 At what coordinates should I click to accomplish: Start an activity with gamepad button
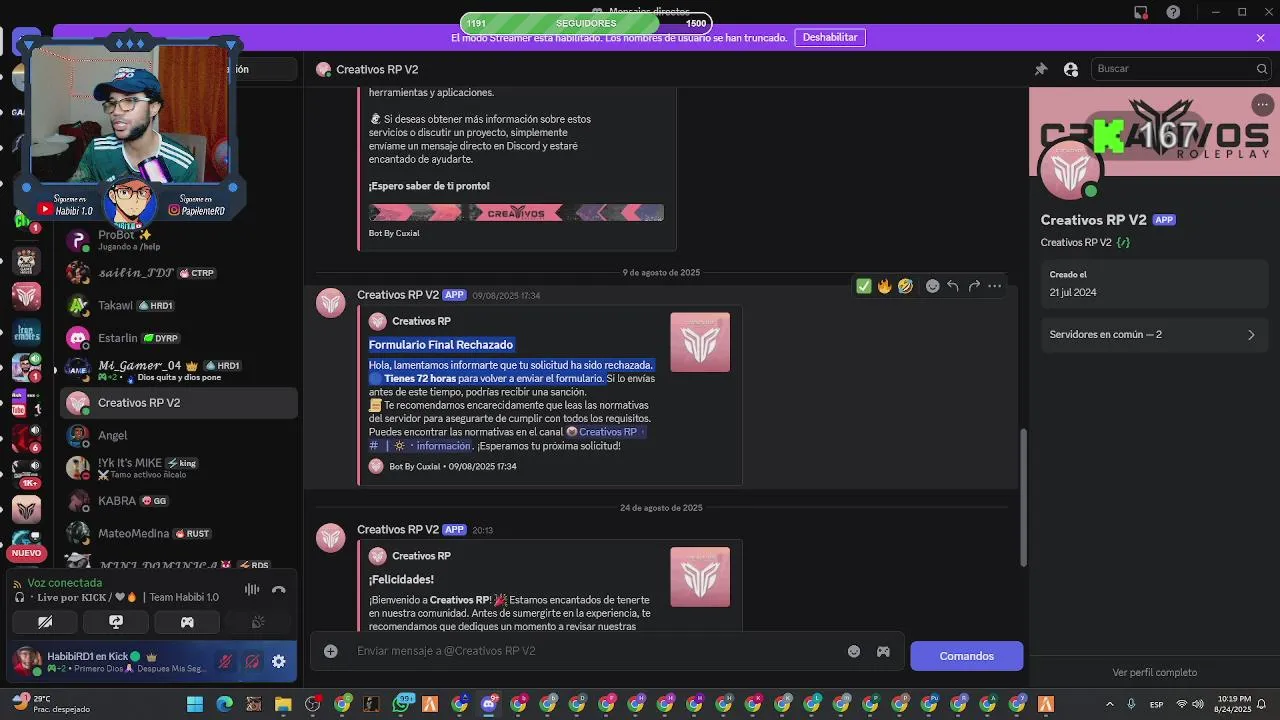(187, 622)
